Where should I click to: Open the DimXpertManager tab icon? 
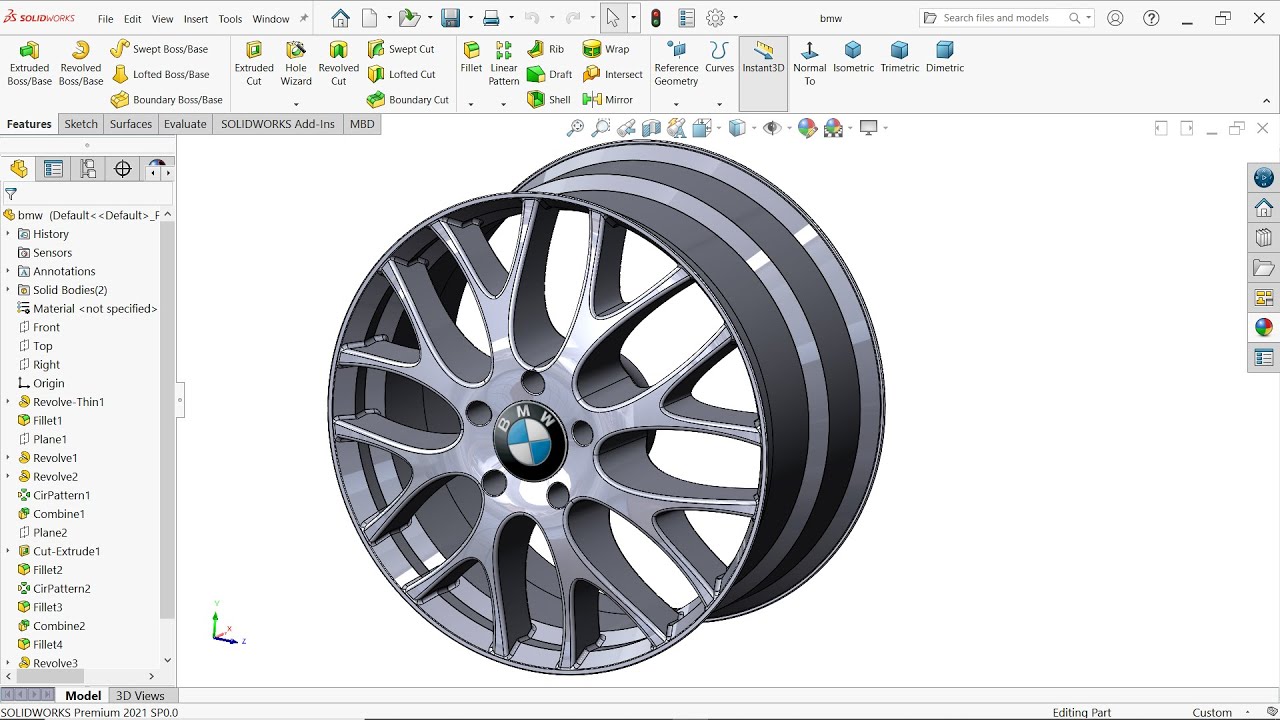click(123, 169)
